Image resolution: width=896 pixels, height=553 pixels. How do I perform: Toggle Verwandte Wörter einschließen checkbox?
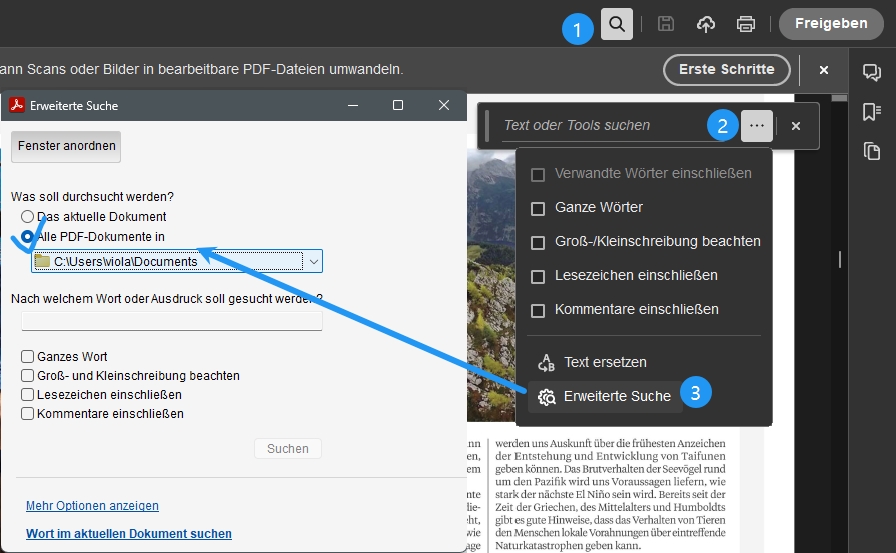coord(538,174)
